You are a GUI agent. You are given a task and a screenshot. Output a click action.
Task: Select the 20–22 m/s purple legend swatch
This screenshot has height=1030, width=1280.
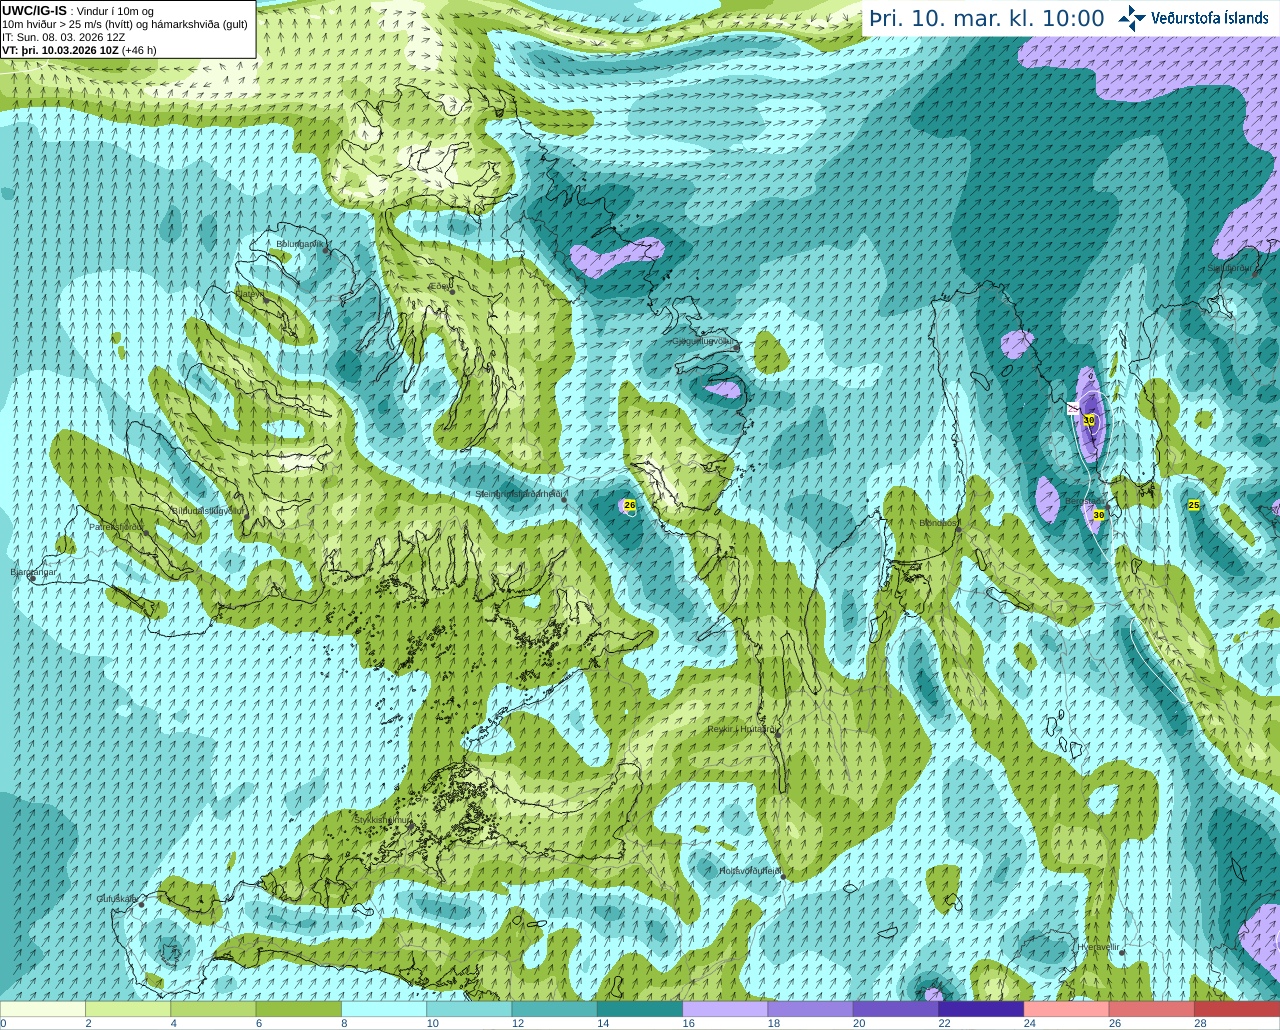896,1009
